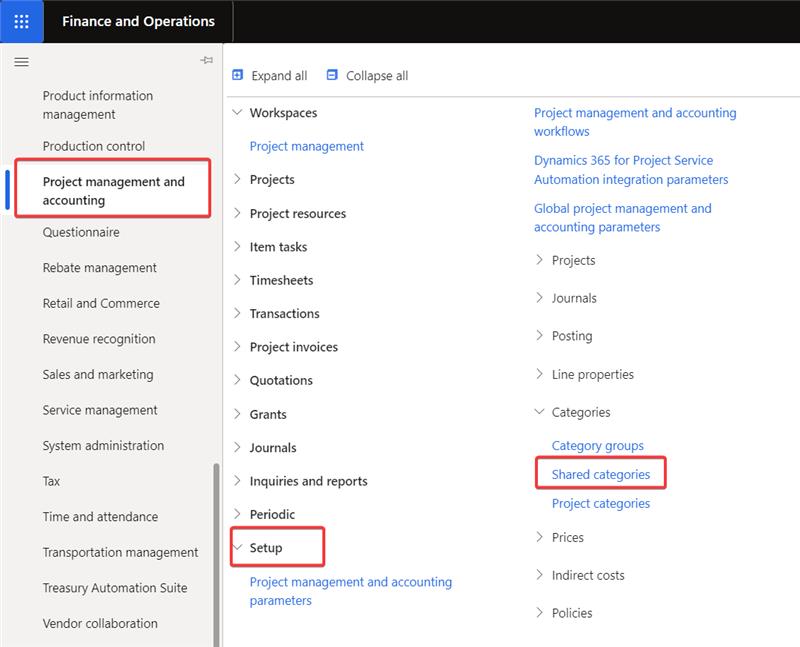This screenshot has height=647, width=800.
Task: Collapse the navigation pane with hamburger icon
Action: pos(21,61)
